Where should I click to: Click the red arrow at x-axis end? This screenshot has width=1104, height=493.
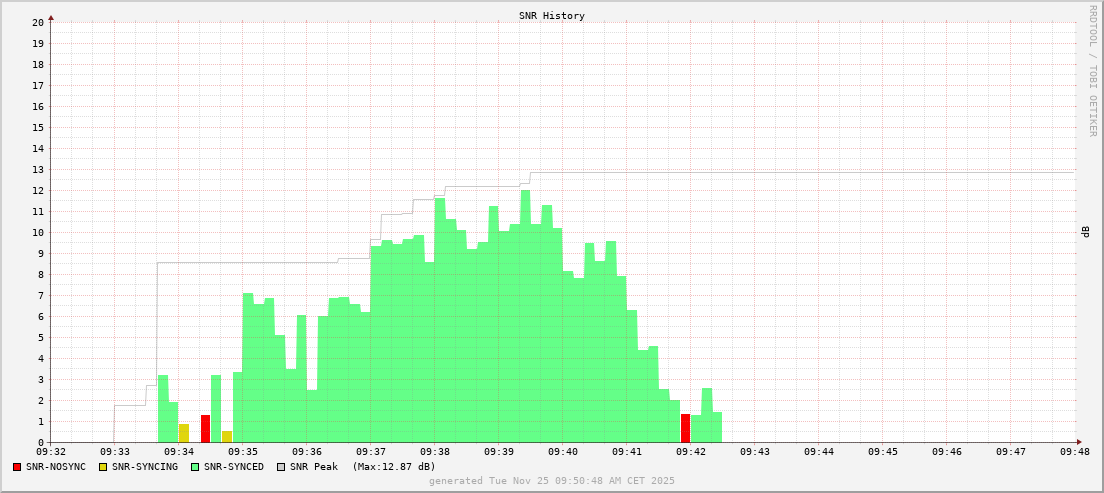(1079, 442)
